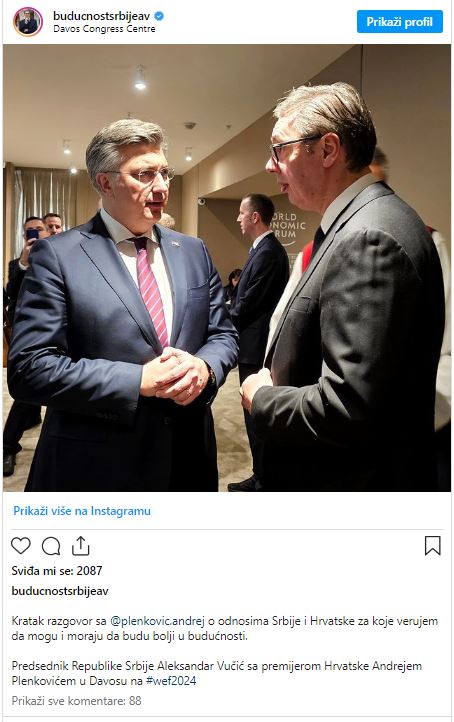Open the @plenkovic.andrej mention
This screenshot has width=454, height=722.
click(157, 621)
